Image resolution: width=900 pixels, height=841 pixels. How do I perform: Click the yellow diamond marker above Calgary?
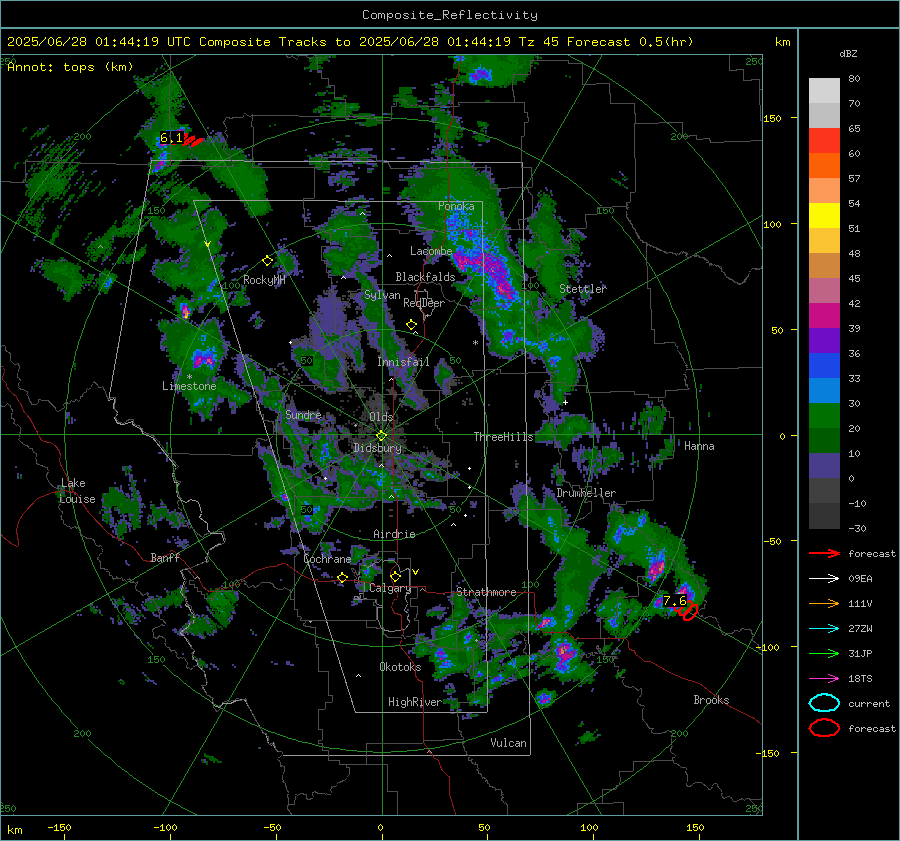(395, 576)
